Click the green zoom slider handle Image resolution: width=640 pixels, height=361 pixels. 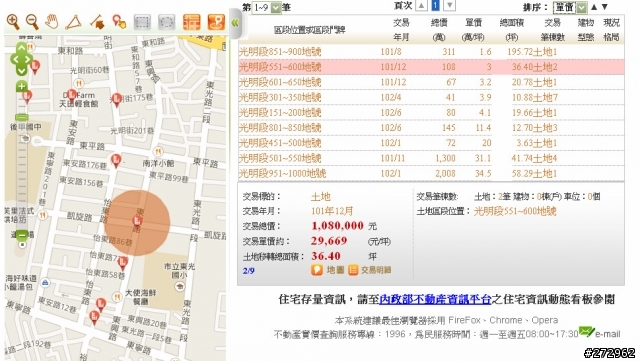point(22,118)
